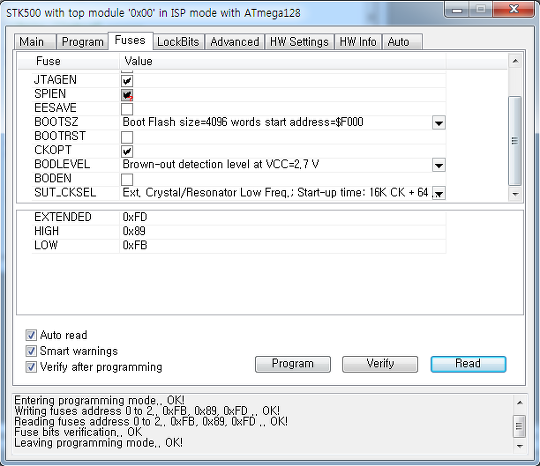Click the Program button
540x466 pixels.
pos(293,364)
